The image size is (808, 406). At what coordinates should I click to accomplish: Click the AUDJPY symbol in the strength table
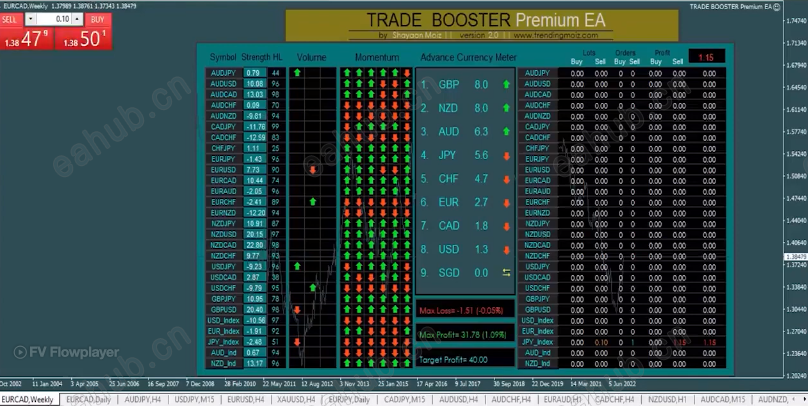pyautogui.click(x=223, y=73)
